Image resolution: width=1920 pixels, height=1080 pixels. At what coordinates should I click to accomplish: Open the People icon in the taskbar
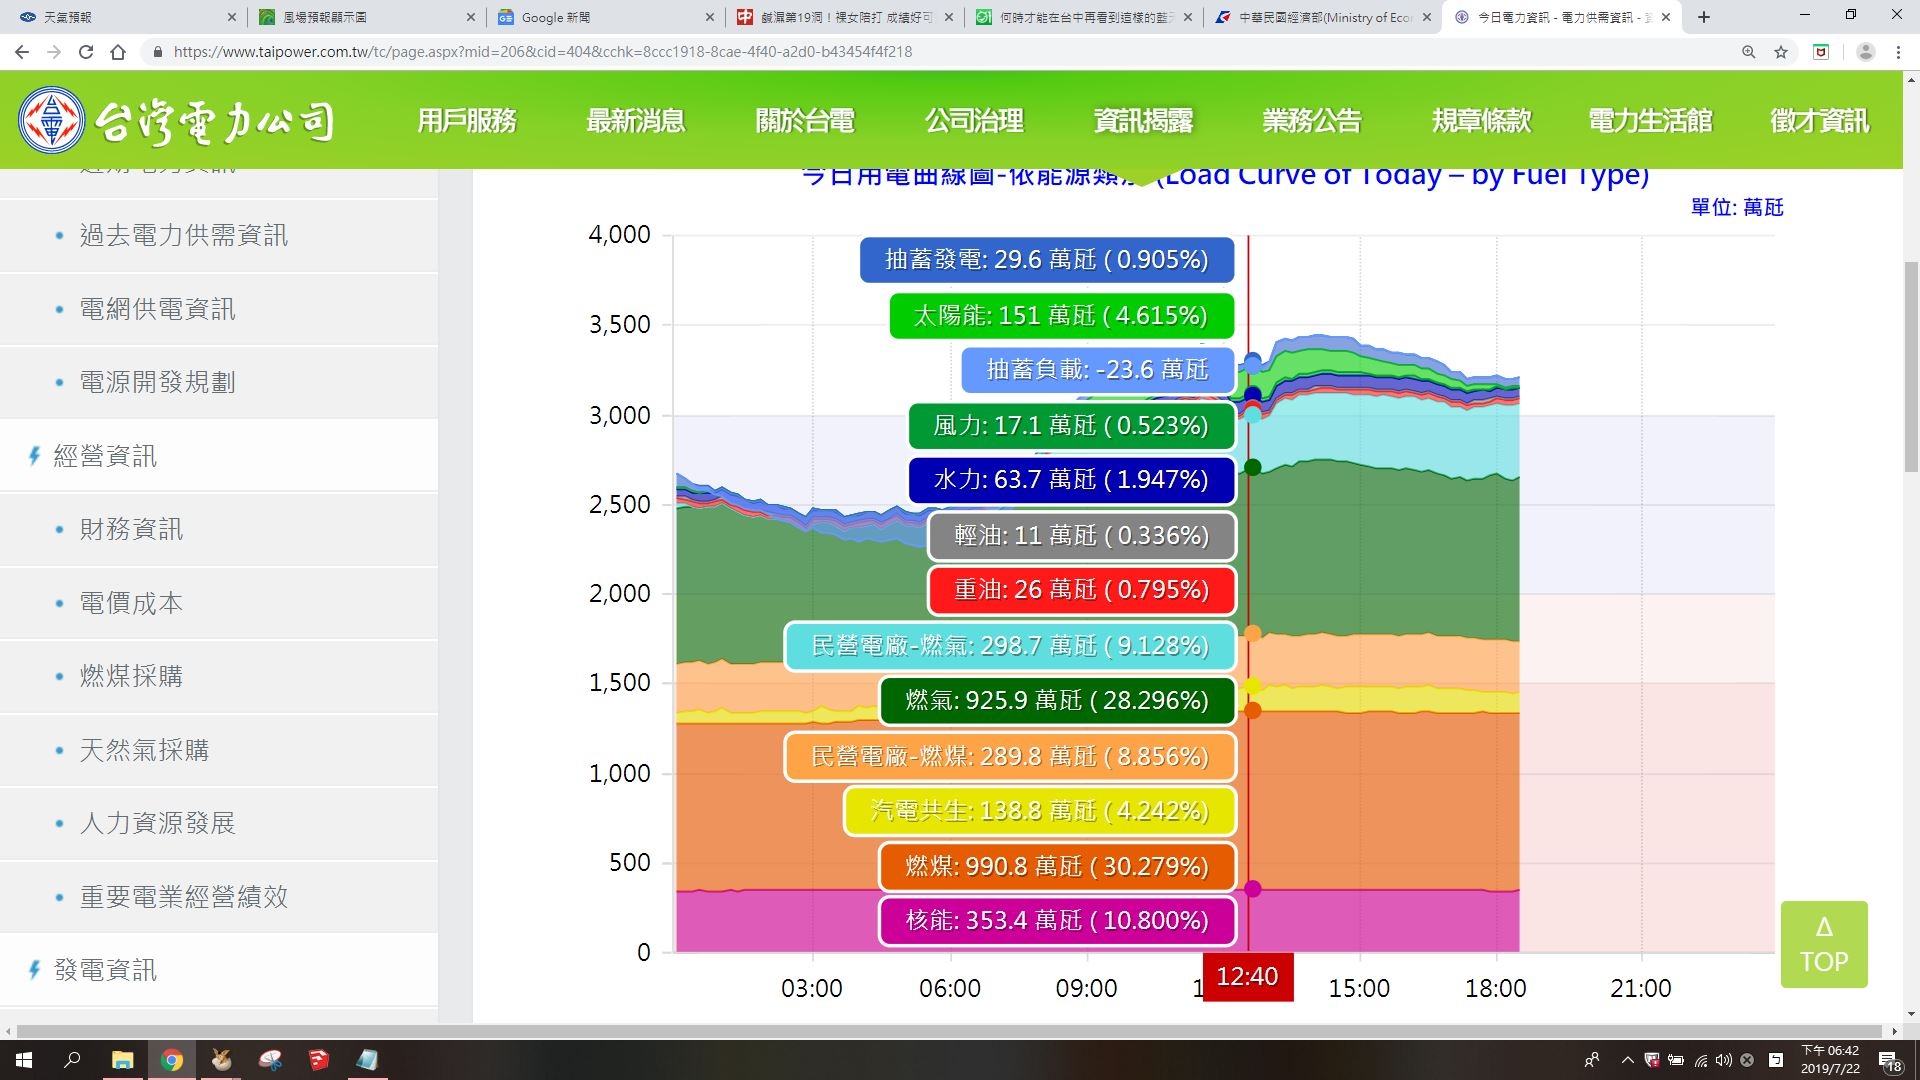tap(1591, 1060)
